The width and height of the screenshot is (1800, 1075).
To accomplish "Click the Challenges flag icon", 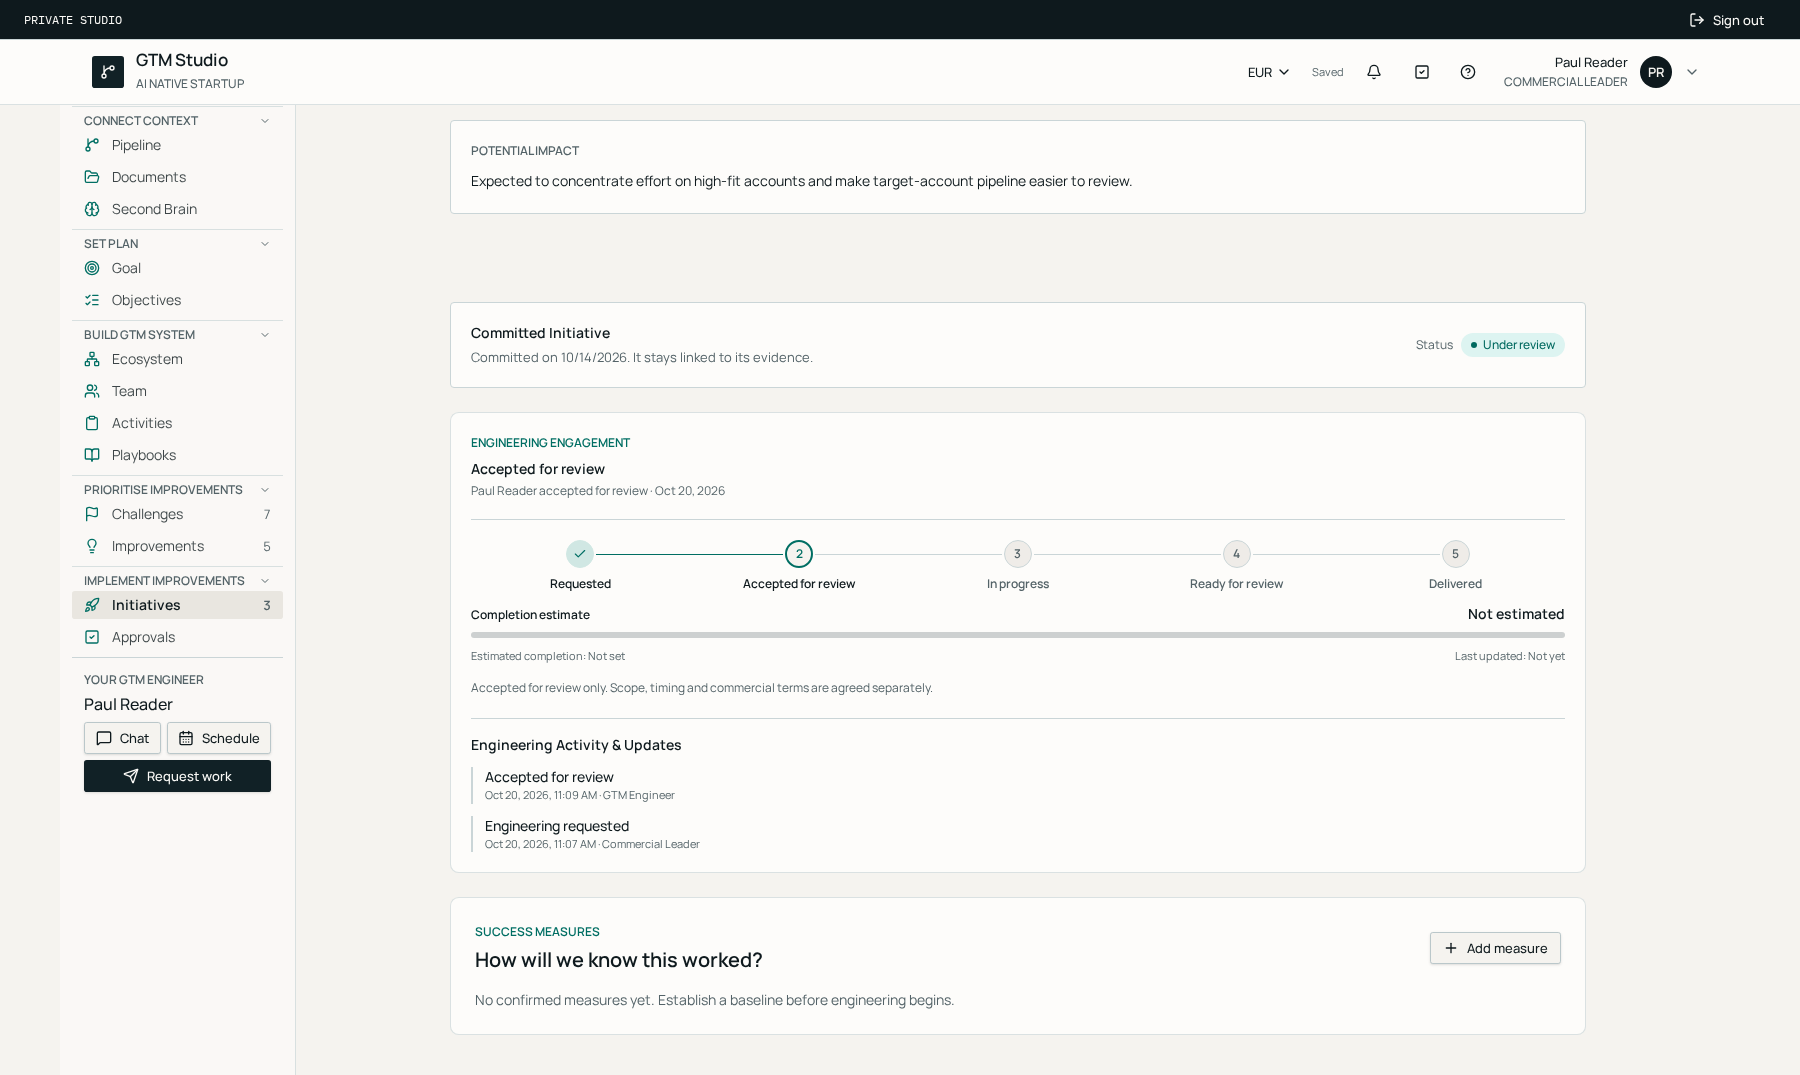I will point(92,514).
